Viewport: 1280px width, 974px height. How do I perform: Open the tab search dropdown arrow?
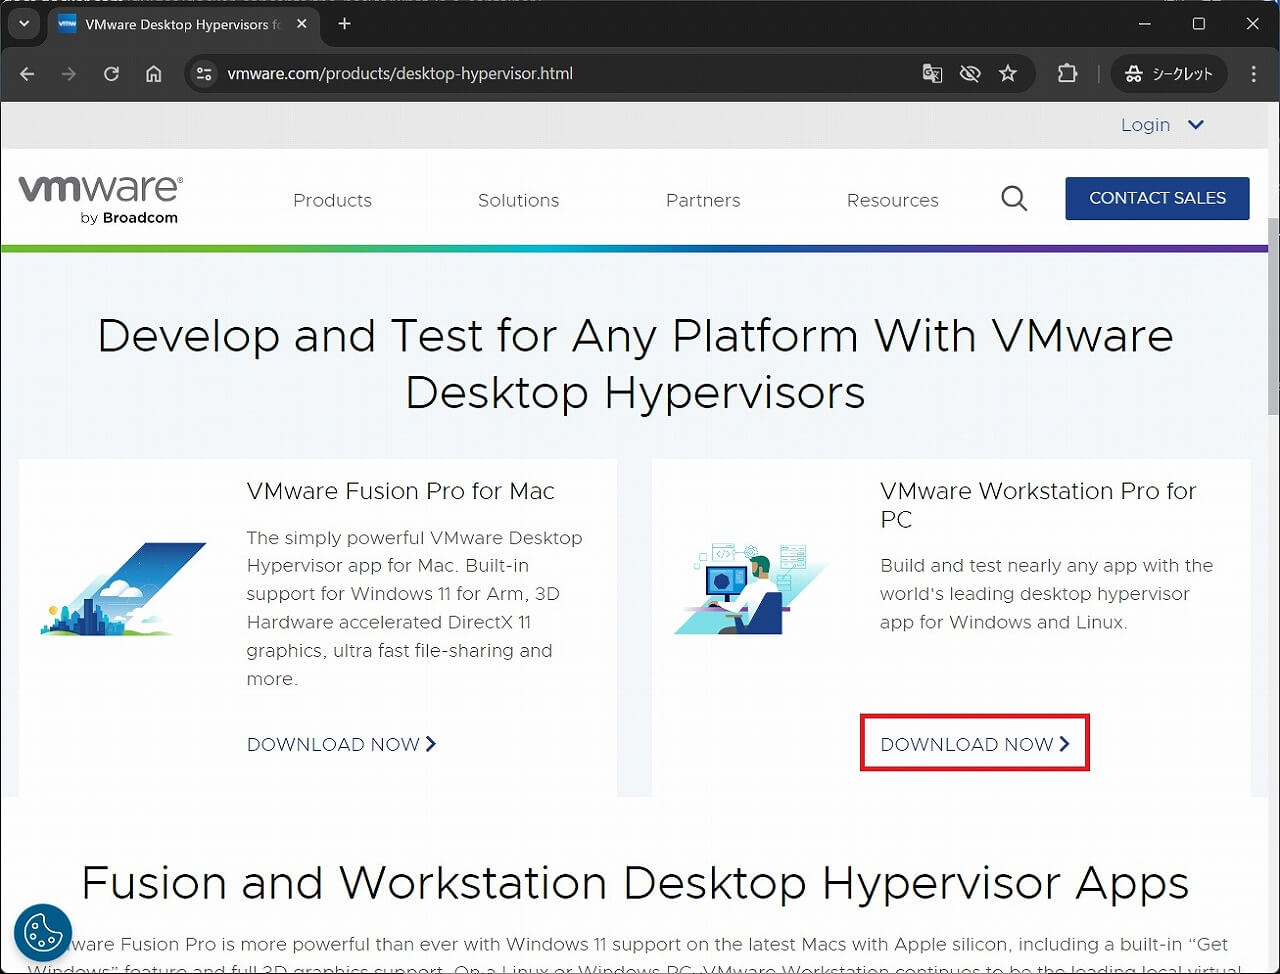click(x=24, y=23)
